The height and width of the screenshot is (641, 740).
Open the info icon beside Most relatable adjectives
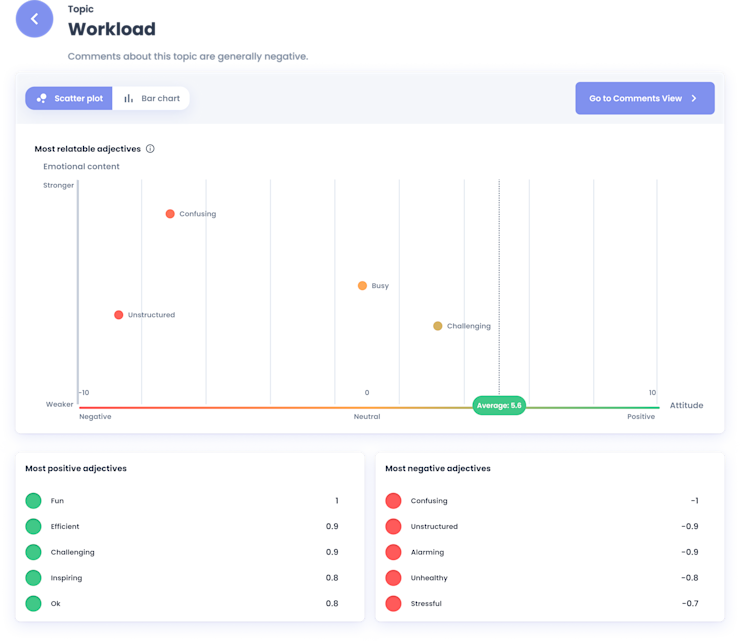tap(150, 149)
